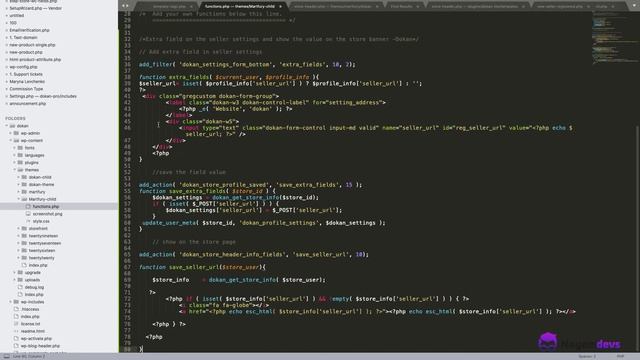Screen dimensions: 640x360
Task: Expand the dokan-child folder
Action: tap(19, 177)
